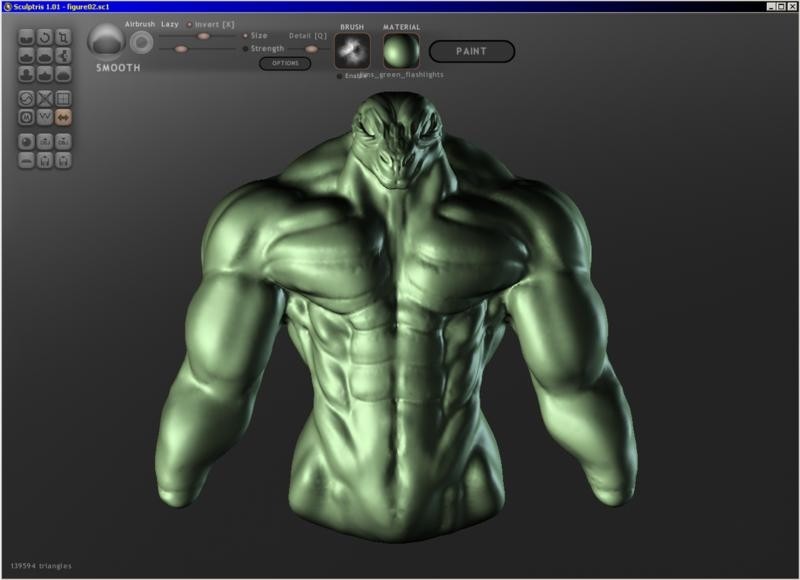Open the brush Options button
Viewport: 800px width, 580px height.
pos(284,63)
